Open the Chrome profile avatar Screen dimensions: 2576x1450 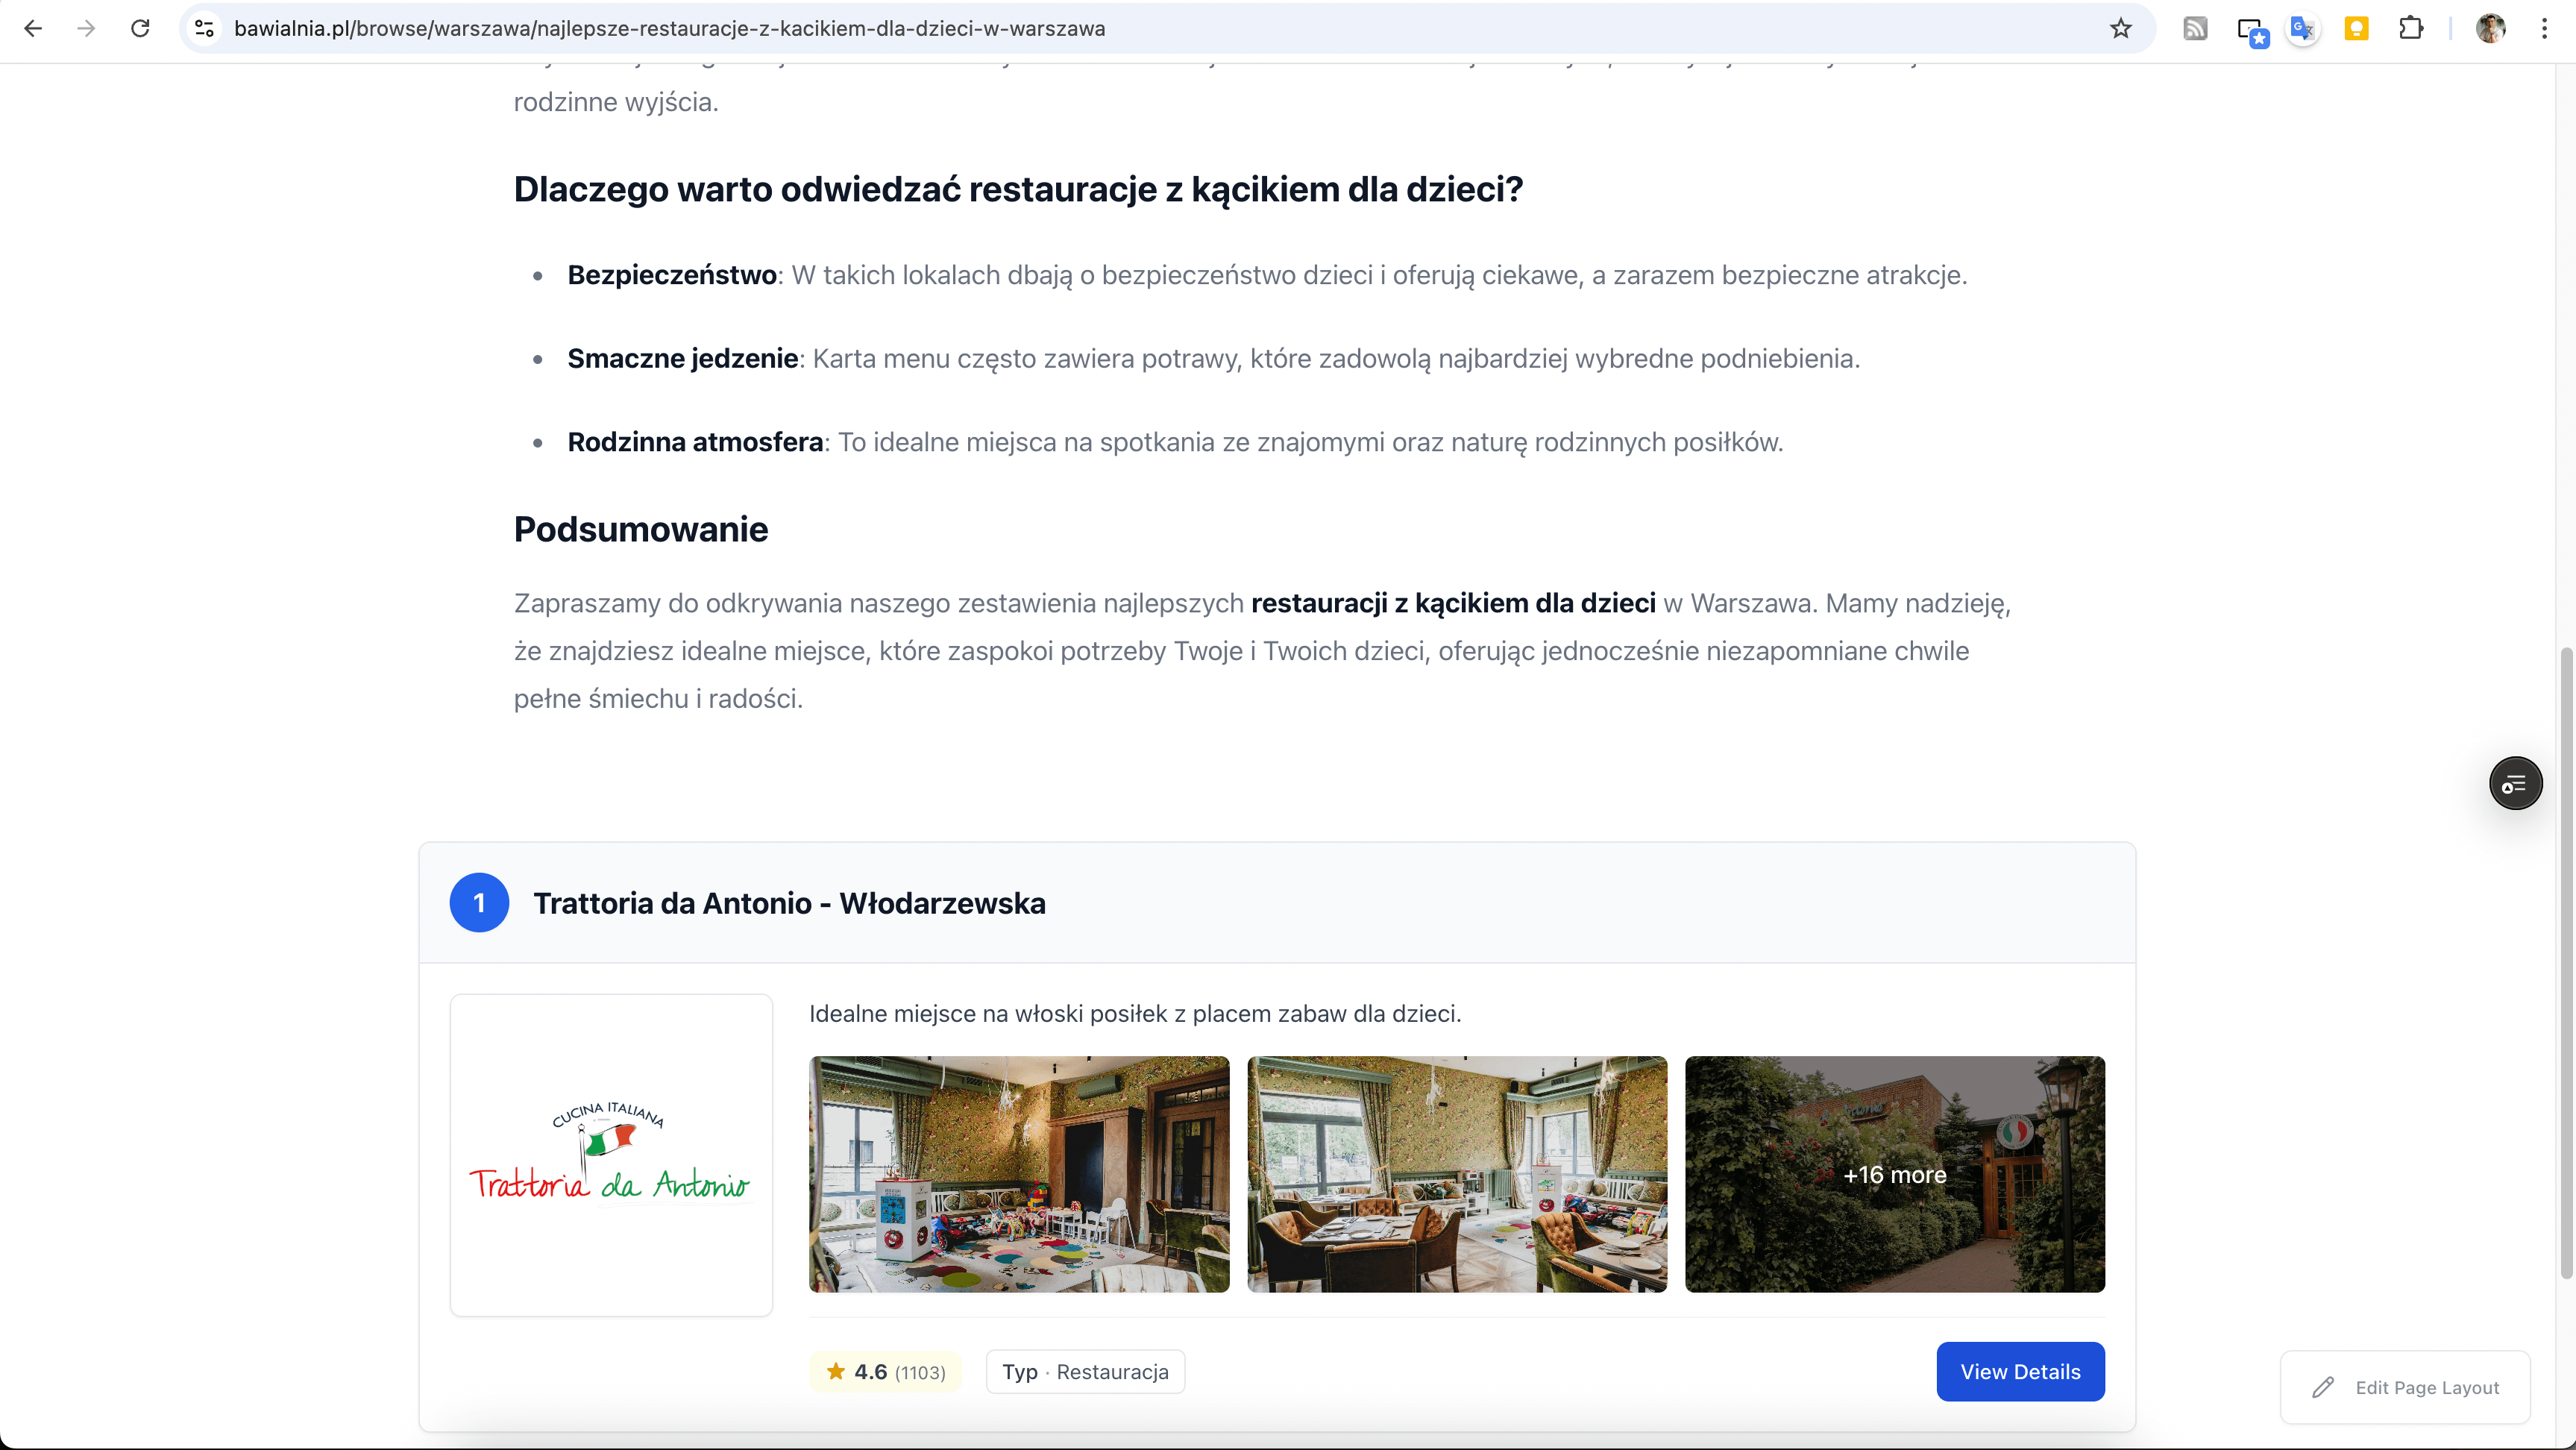point(2490,28)
